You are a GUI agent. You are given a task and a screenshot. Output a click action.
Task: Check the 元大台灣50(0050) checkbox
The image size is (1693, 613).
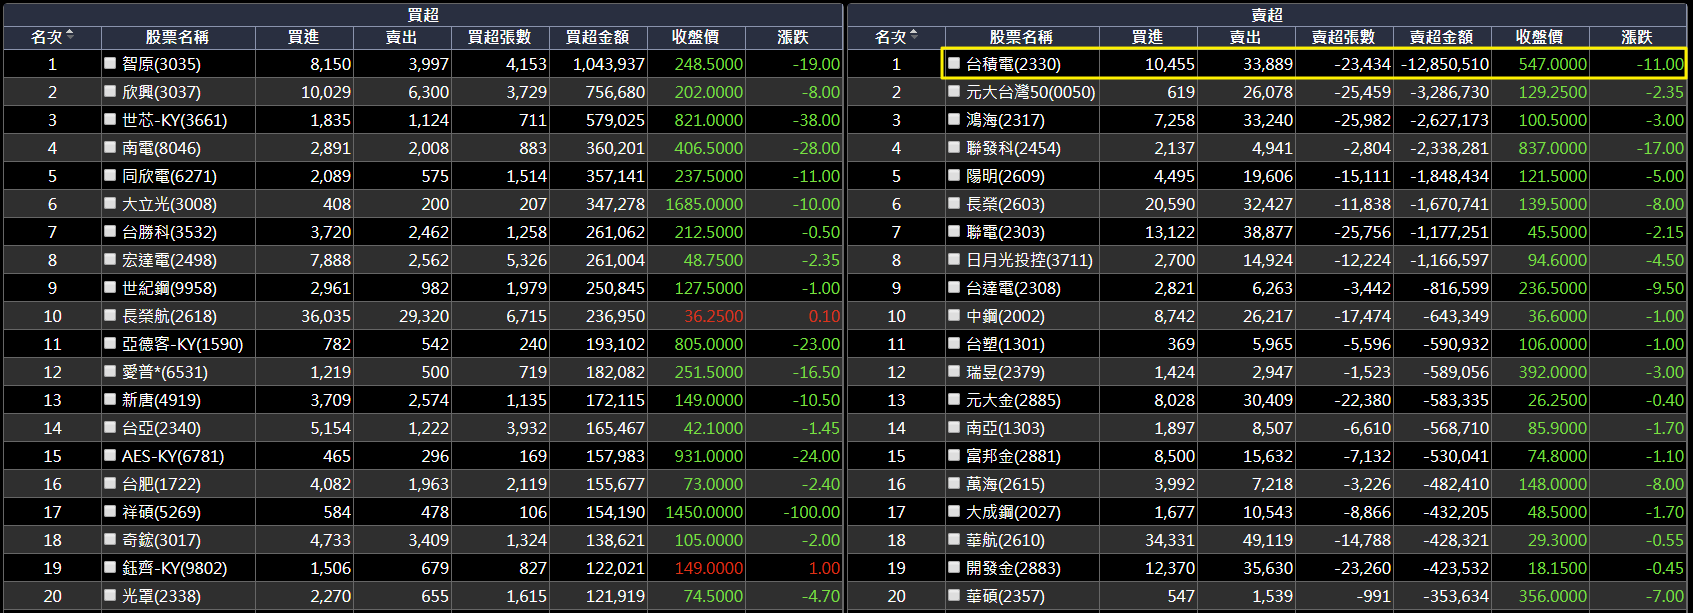(x=954, y=91)
